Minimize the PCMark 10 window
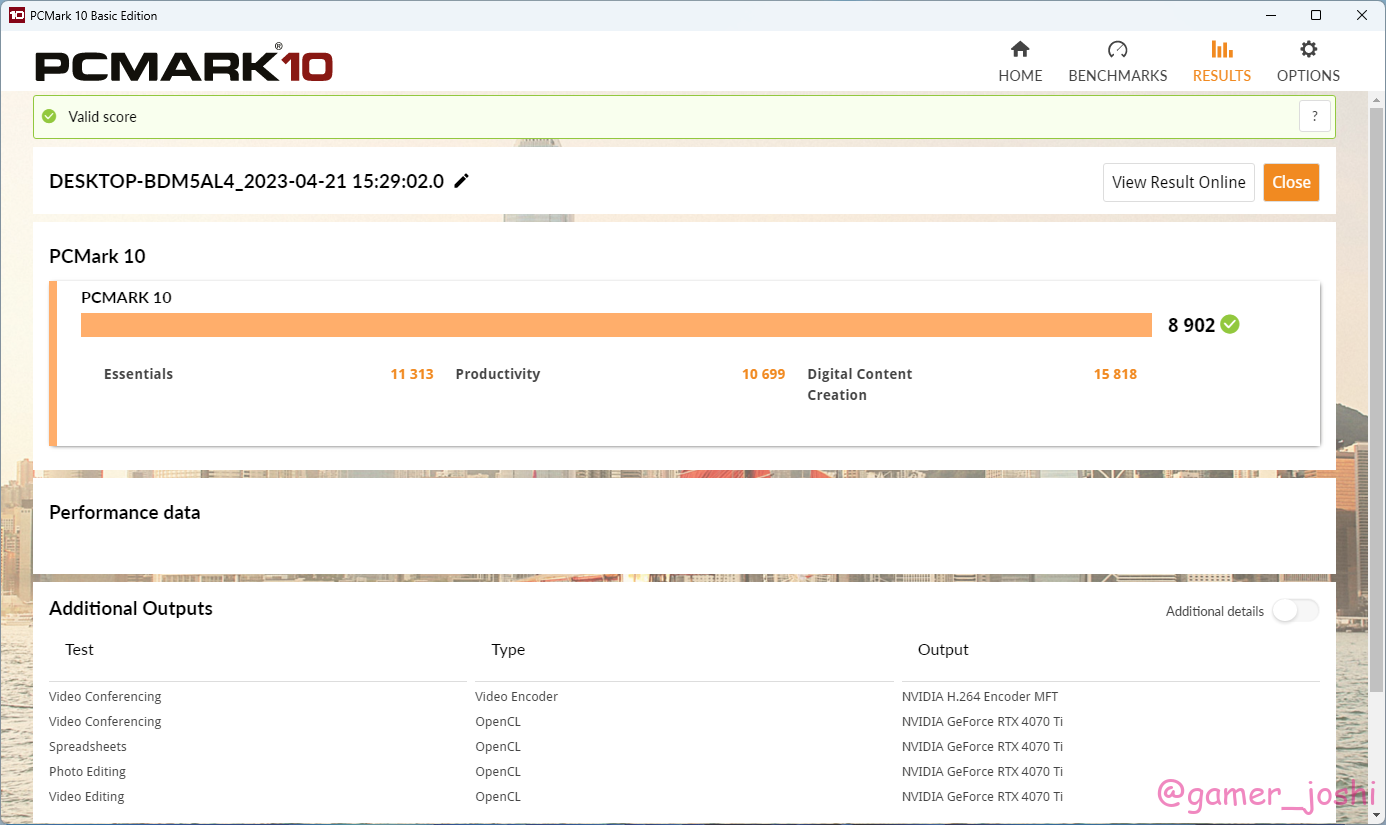The width and height of the screenshot is (1386, 825). tap(1270, 15)
